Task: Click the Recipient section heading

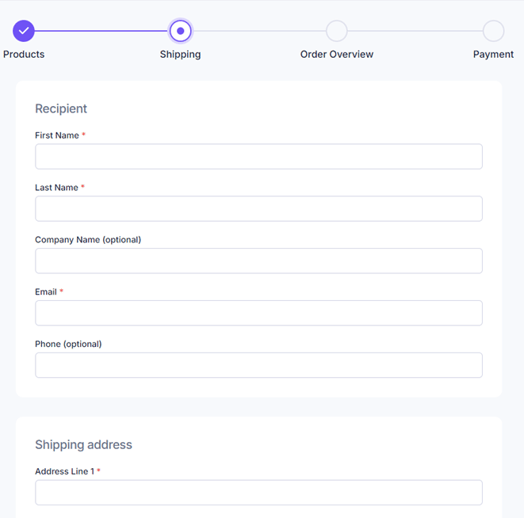Action: pos(61,109)
